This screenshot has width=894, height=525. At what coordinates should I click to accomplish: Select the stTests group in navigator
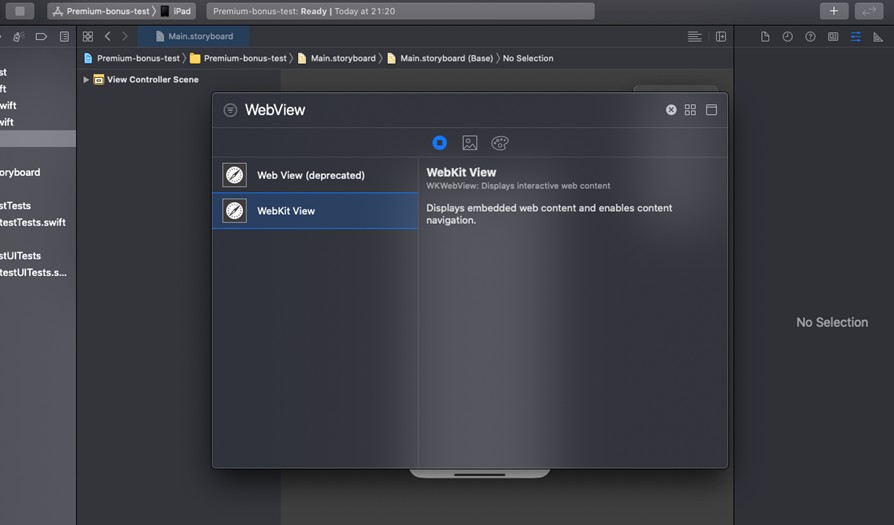tap(15, 206)
